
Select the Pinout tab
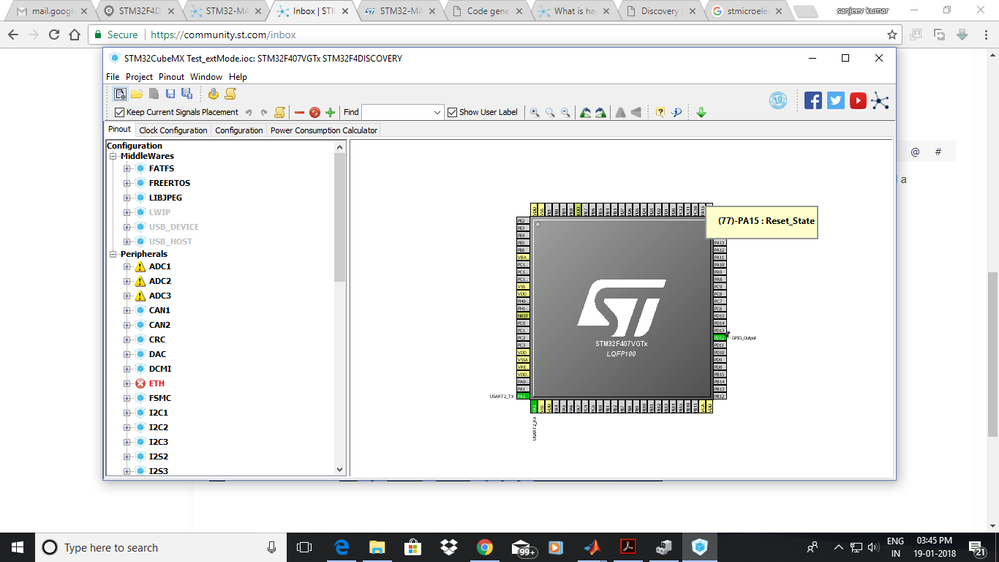[x=119, y=129]
